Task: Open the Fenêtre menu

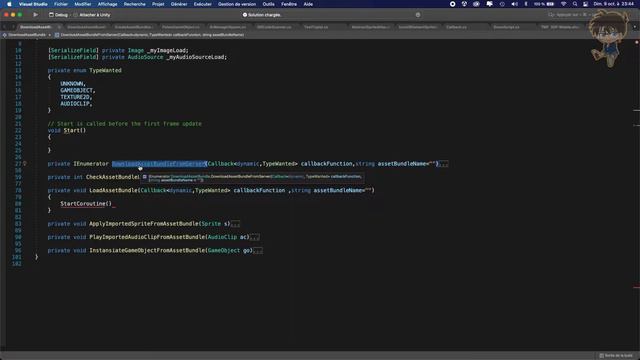Action: (x=289, y=4)
